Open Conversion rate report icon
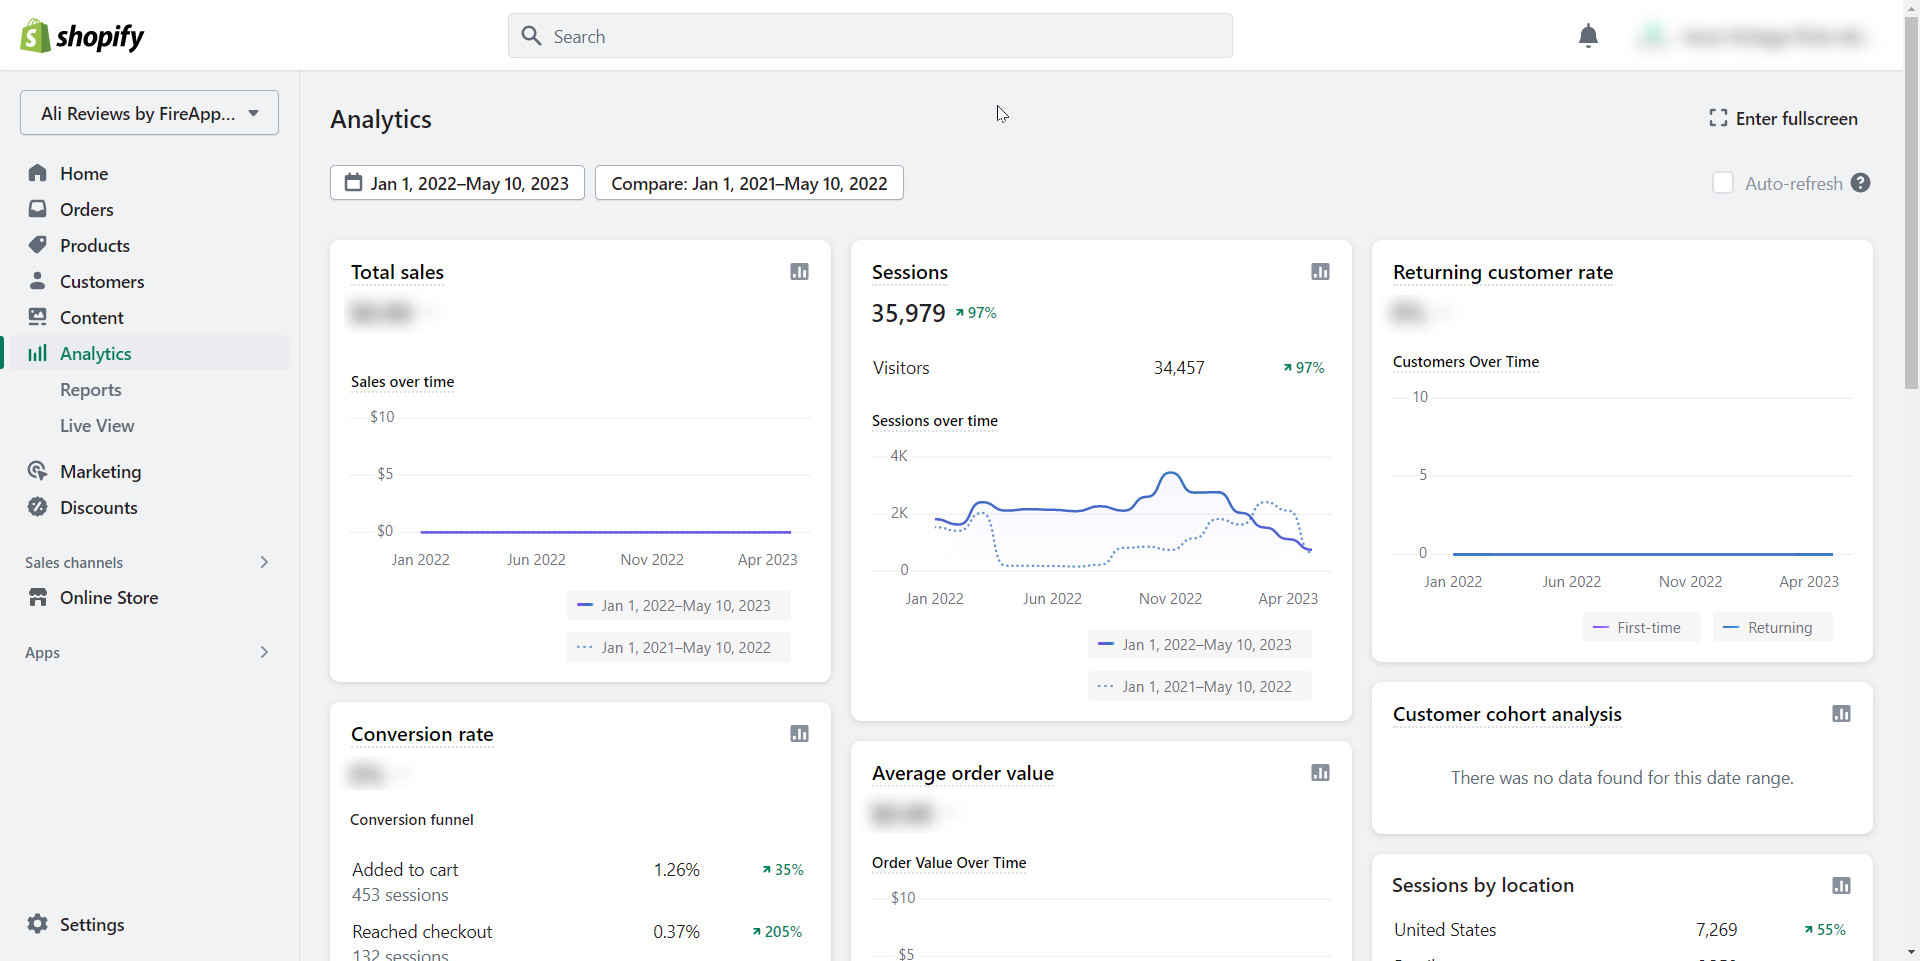This screenshot has width=1920, height=961. (x=799, y=734)
